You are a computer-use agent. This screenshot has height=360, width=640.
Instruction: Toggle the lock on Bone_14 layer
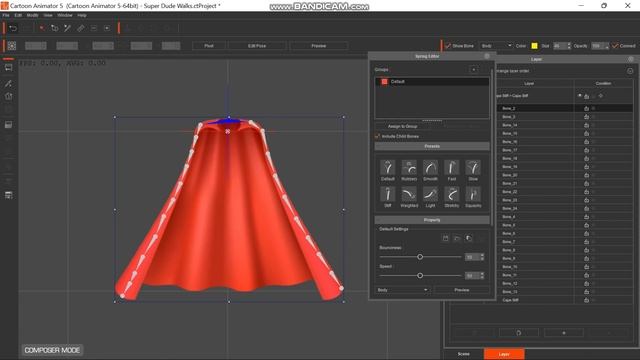pyautogui.click(x=586, y=125)
